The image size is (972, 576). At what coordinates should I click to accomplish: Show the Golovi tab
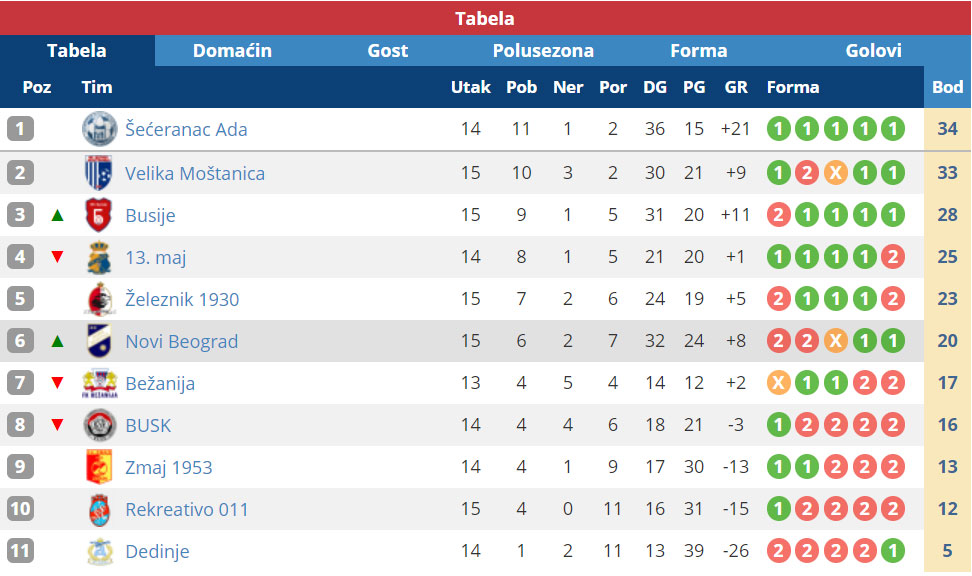point(873,51)
